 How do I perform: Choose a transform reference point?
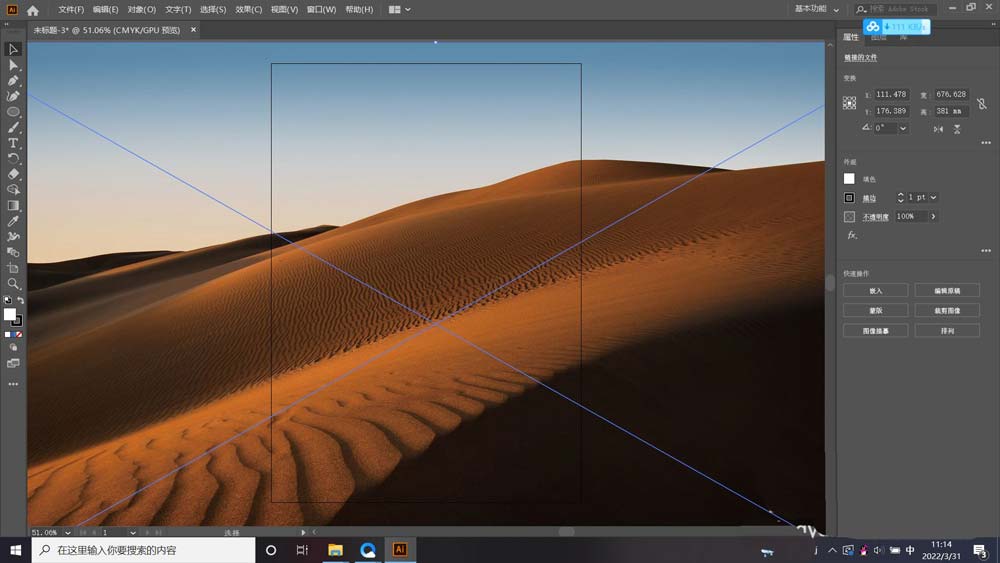click(x=849, y=103)
